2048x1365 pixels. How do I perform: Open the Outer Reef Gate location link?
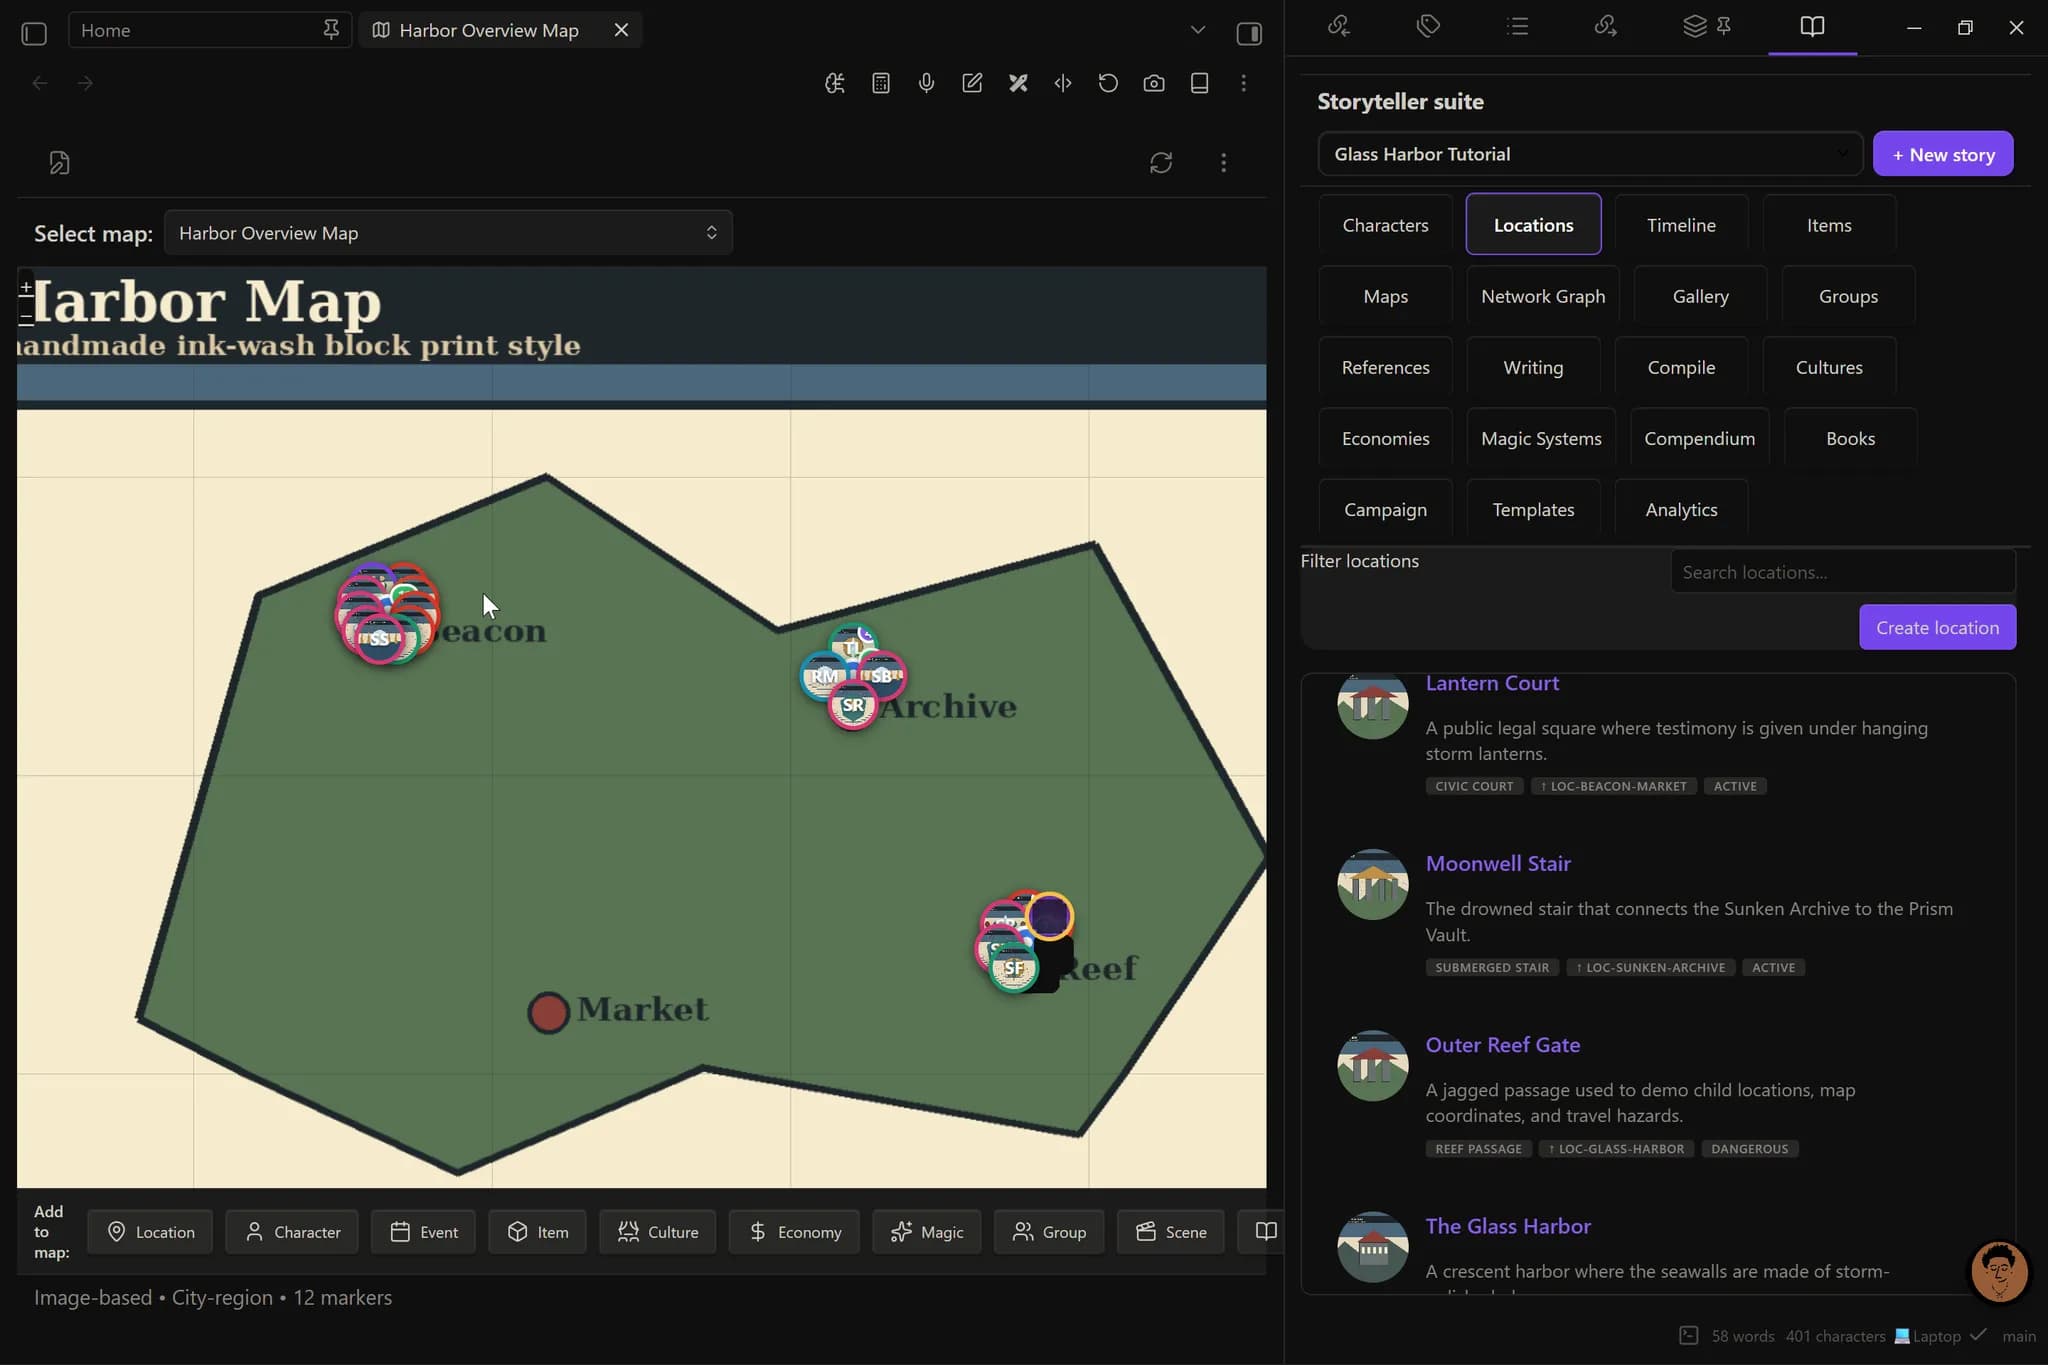click(x=1502, y=1044)
